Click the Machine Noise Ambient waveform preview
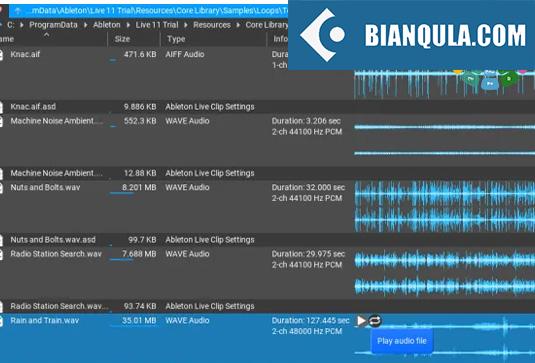 tap(445, 140)
